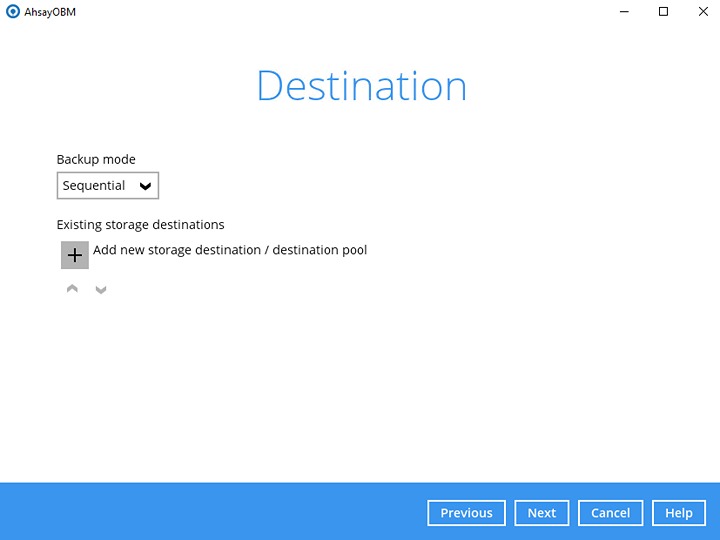Go back with the Previous button
Screen dimensions: 720x540
(x=466, y=513)
